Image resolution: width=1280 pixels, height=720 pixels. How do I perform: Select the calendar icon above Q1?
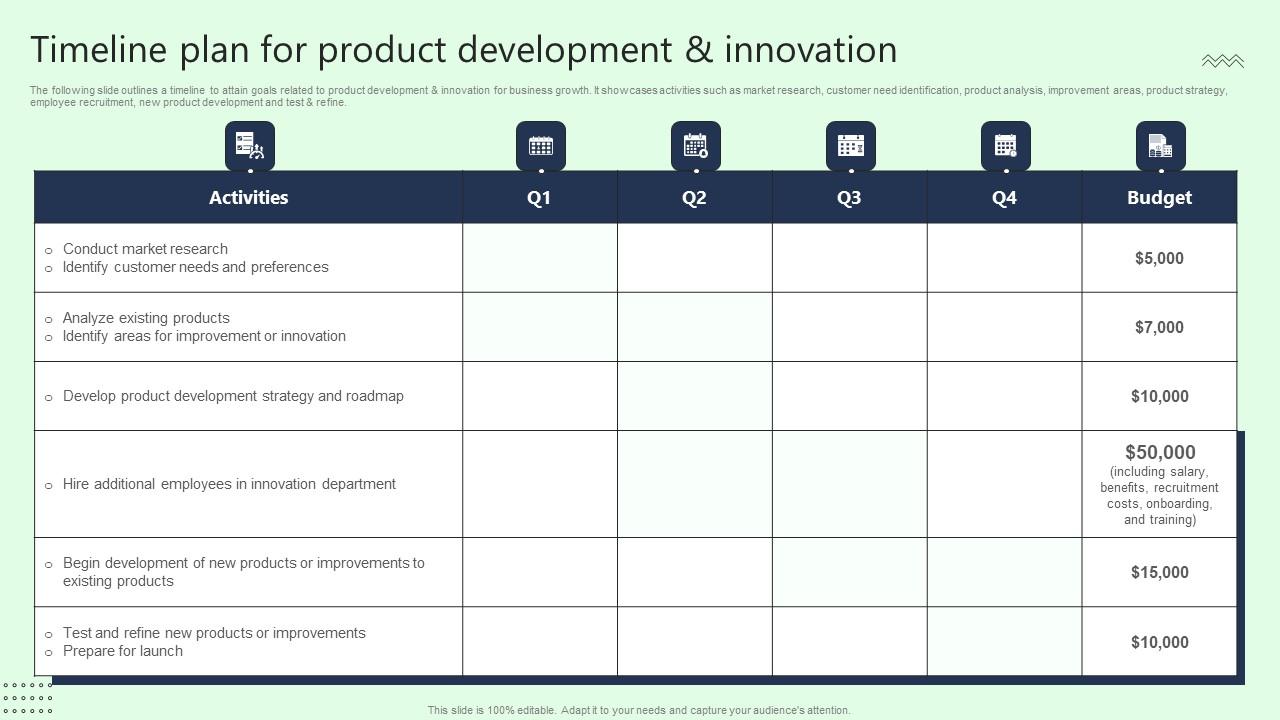pos(541,146)
